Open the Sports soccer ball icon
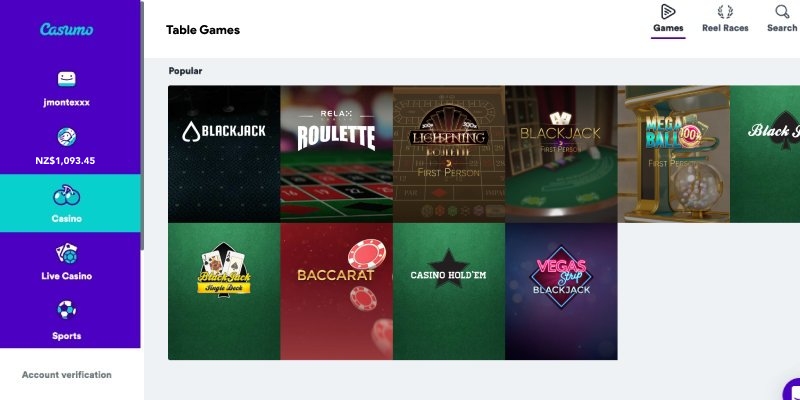 pos(66,310)
